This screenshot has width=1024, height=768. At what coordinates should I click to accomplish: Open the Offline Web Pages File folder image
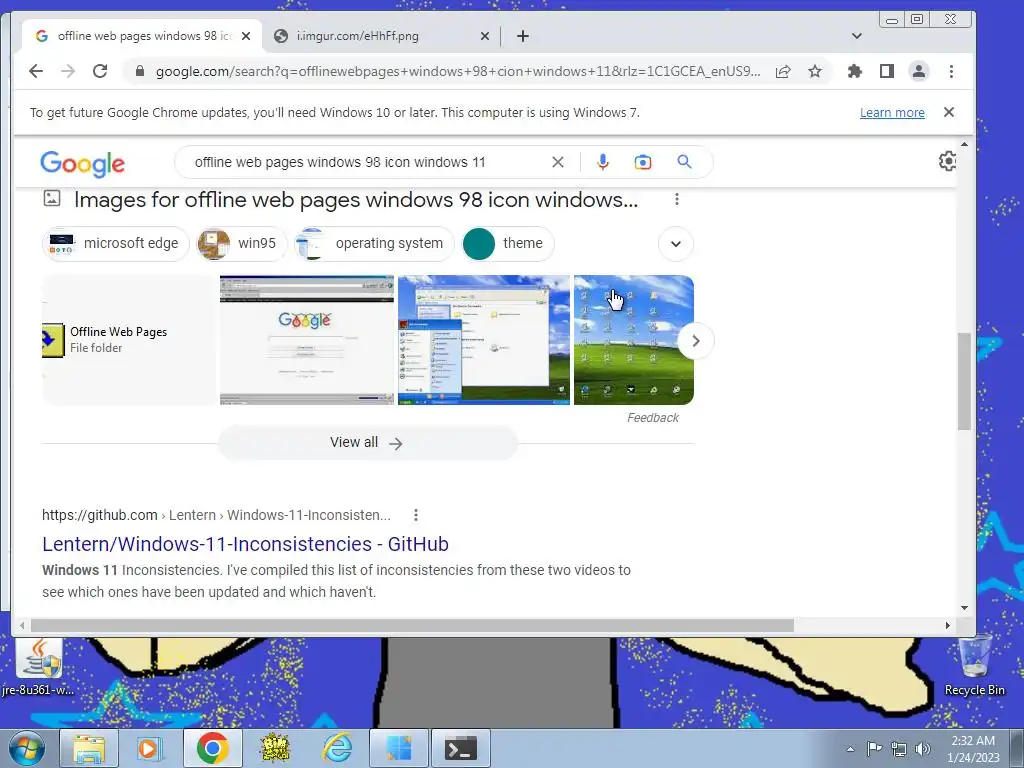click(x=129, y=340)
